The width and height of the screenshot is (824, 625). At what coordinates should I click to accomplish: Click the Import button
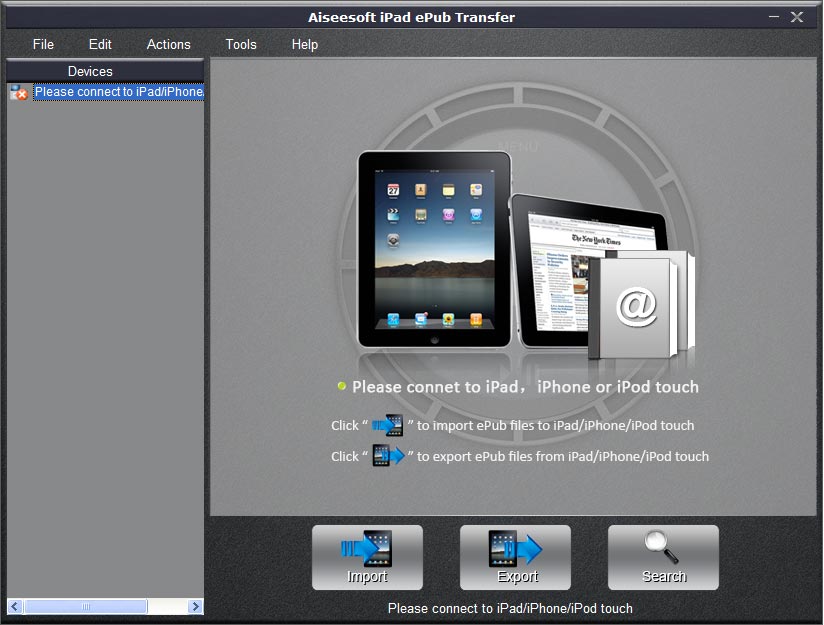tap(367, 557)
